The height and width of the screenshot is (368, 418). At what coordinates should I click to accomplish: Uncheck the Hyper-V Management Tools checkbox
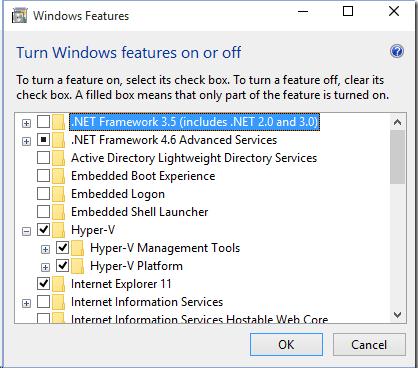point(62,248)
